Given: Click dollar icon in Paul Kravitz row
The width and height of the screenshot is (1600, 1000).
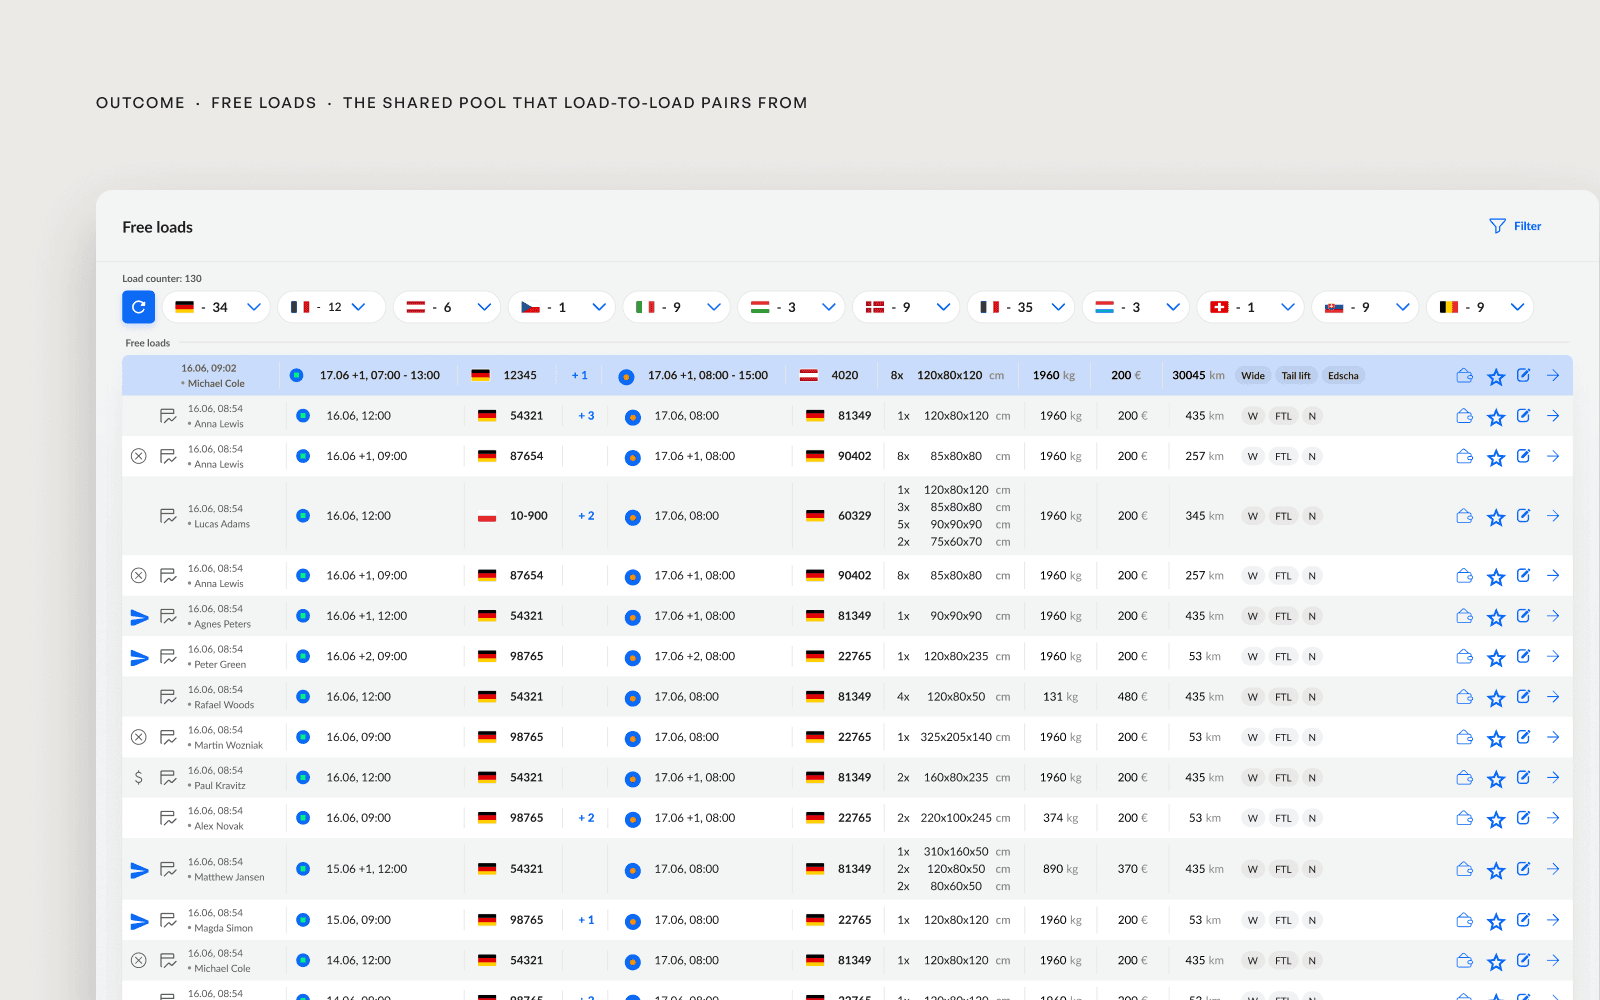Looking at the screenshot, I should [138, 777].
